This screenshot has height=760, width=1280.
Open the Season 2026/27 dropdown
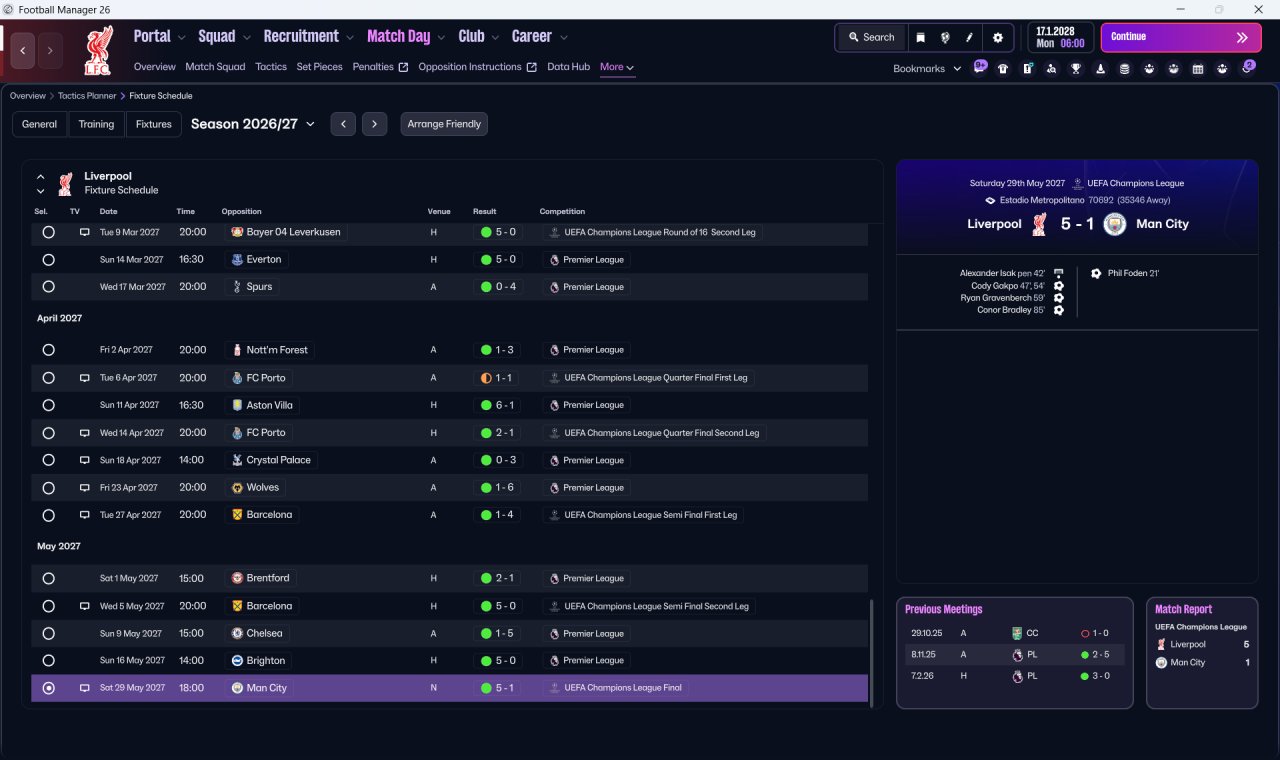click(253, 124)
